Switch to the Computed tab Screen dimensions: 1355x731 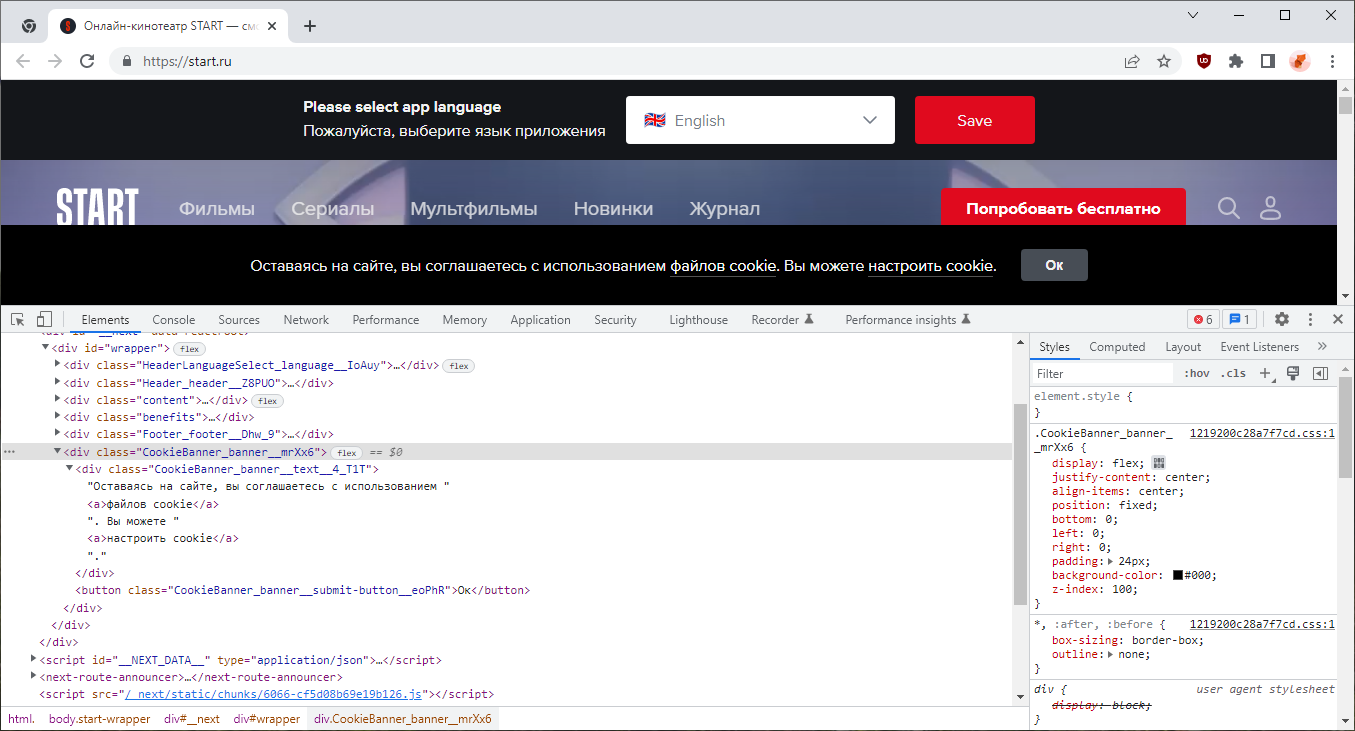click(1117, 346)
